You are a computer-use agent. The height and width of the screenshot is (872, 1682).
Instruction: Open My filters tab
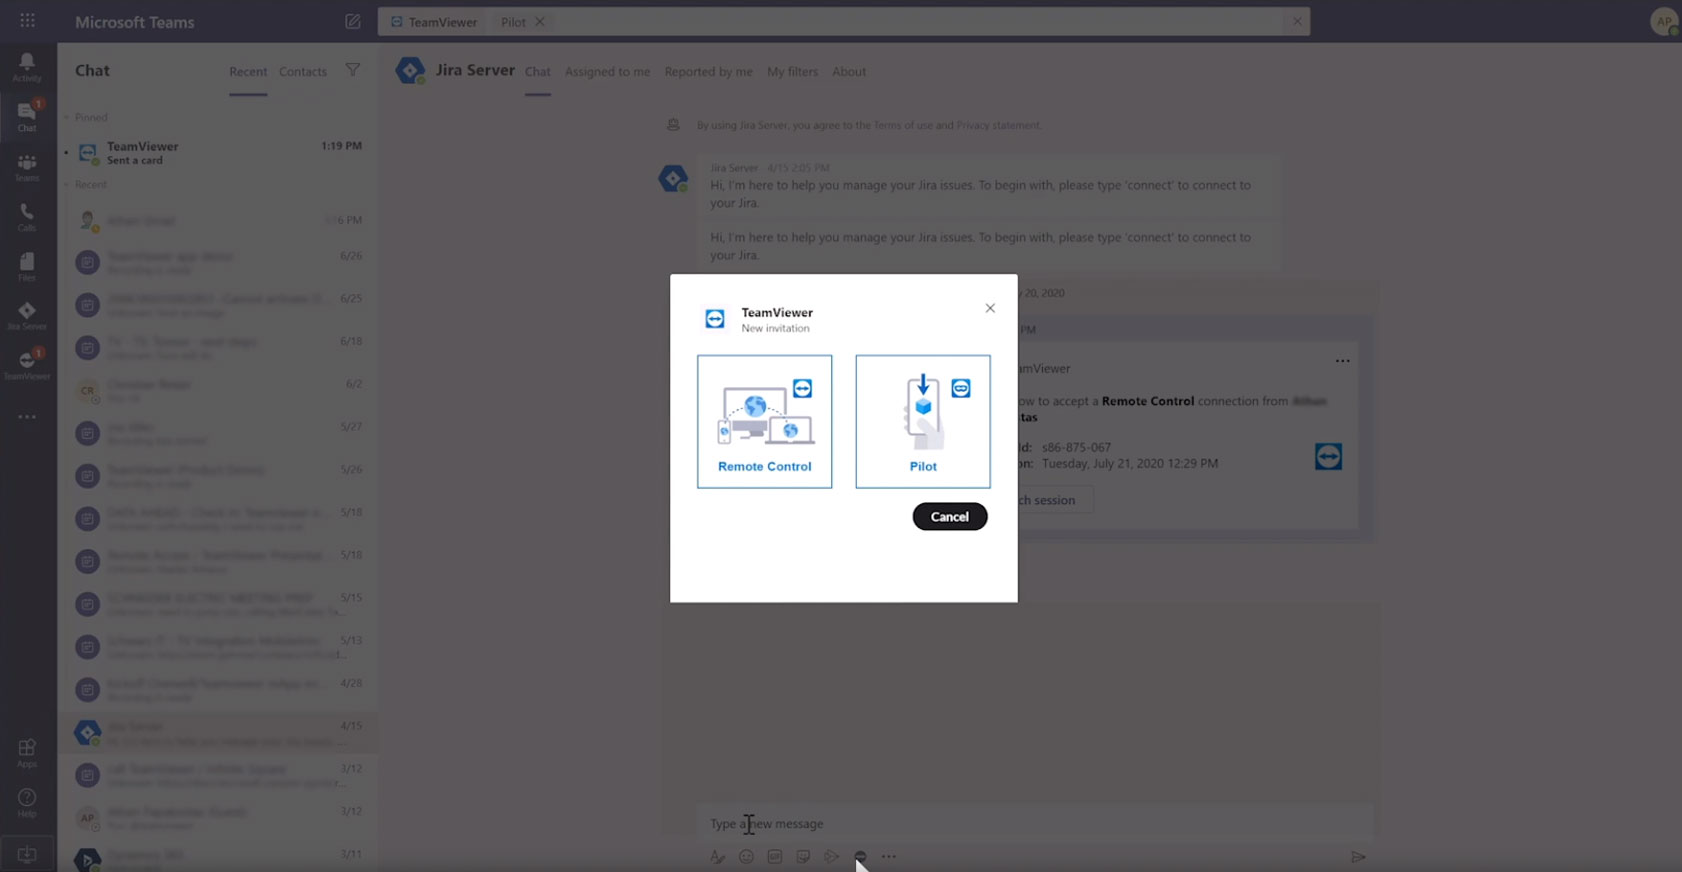[792, 72]
